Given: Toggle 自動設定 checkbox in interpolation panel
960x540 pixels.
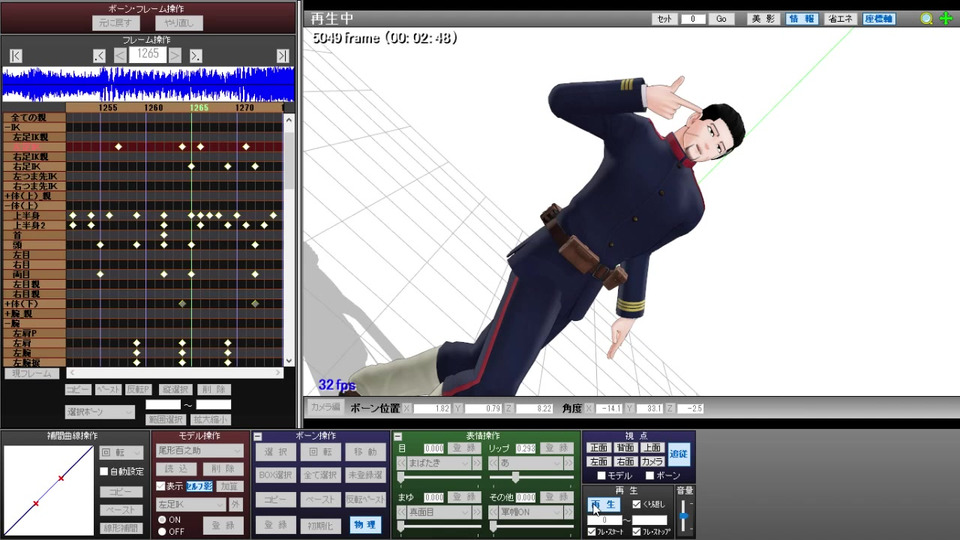Looking at the screenshot, I should click(x=104, y=471).
